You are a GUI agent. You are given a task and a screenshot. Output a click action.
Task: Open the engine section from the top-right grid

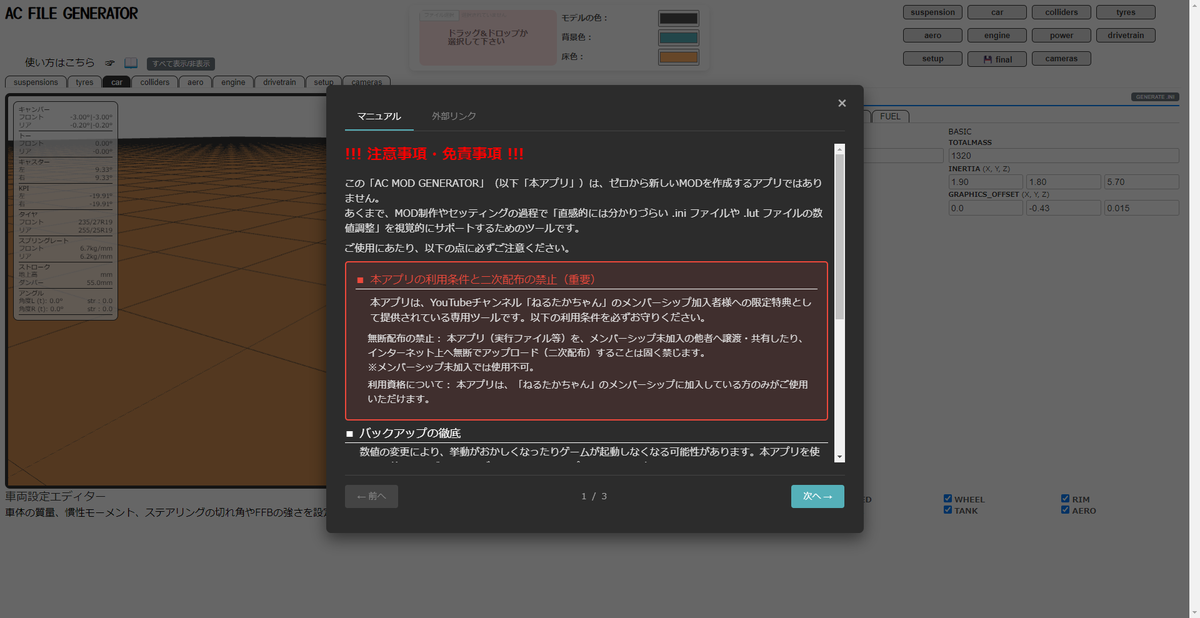point(996,34)
